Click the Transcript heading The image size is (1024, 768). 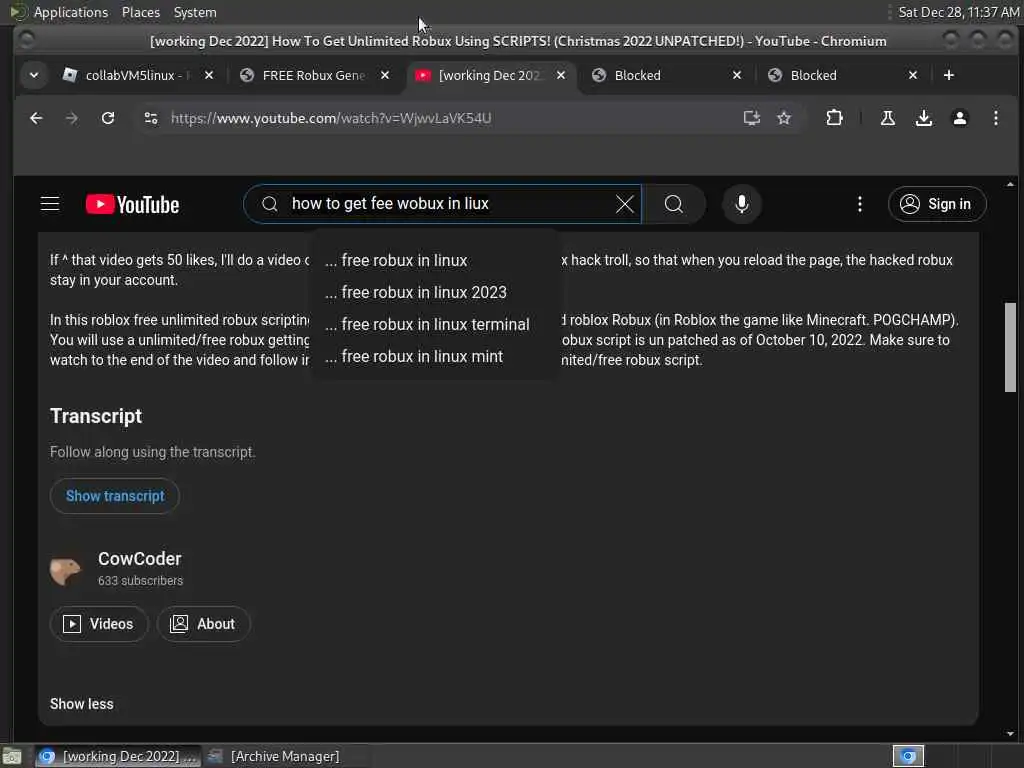coord(96,416)
